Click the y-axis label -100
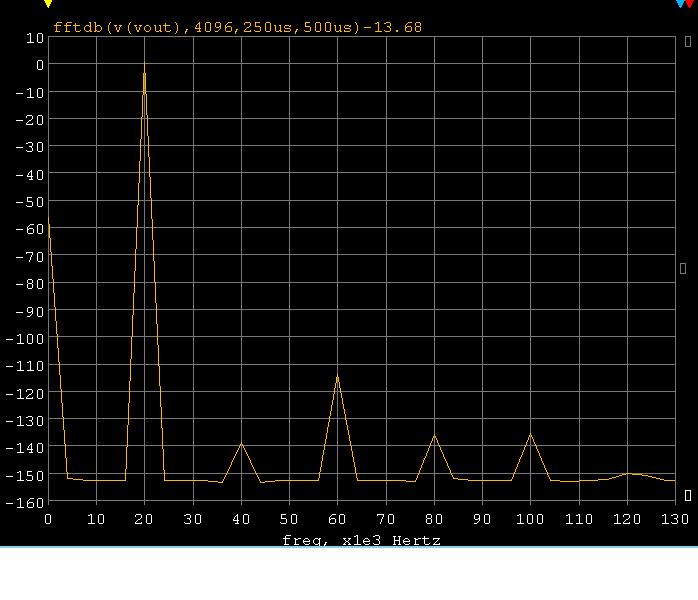Screen dimensions: 698x600 tap(25, 339)
